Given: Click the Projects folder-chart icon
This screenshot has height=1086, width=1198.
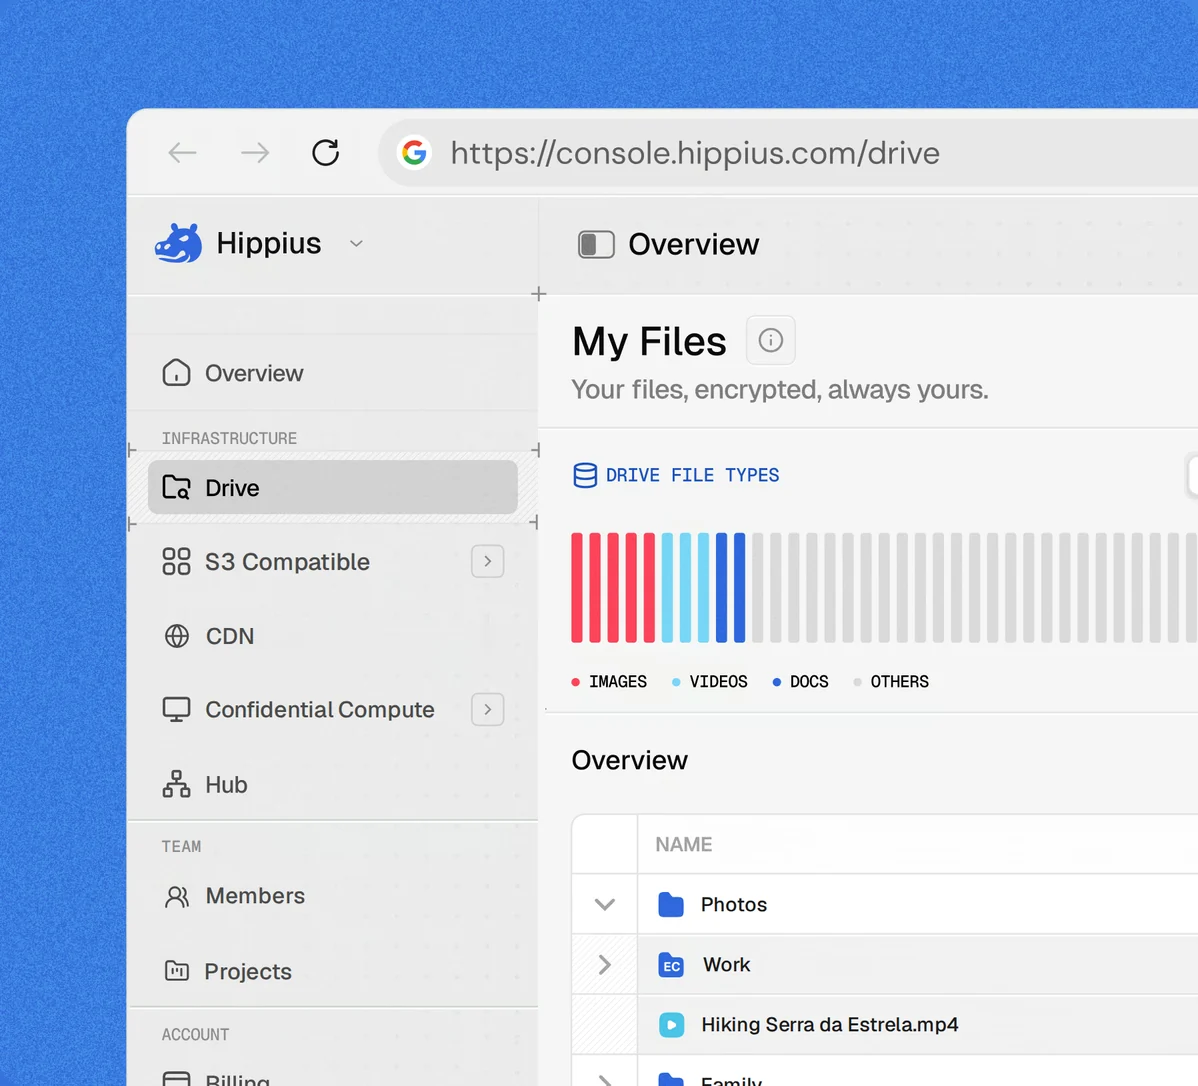Looking at the screenshot, I should click(176, 971).
